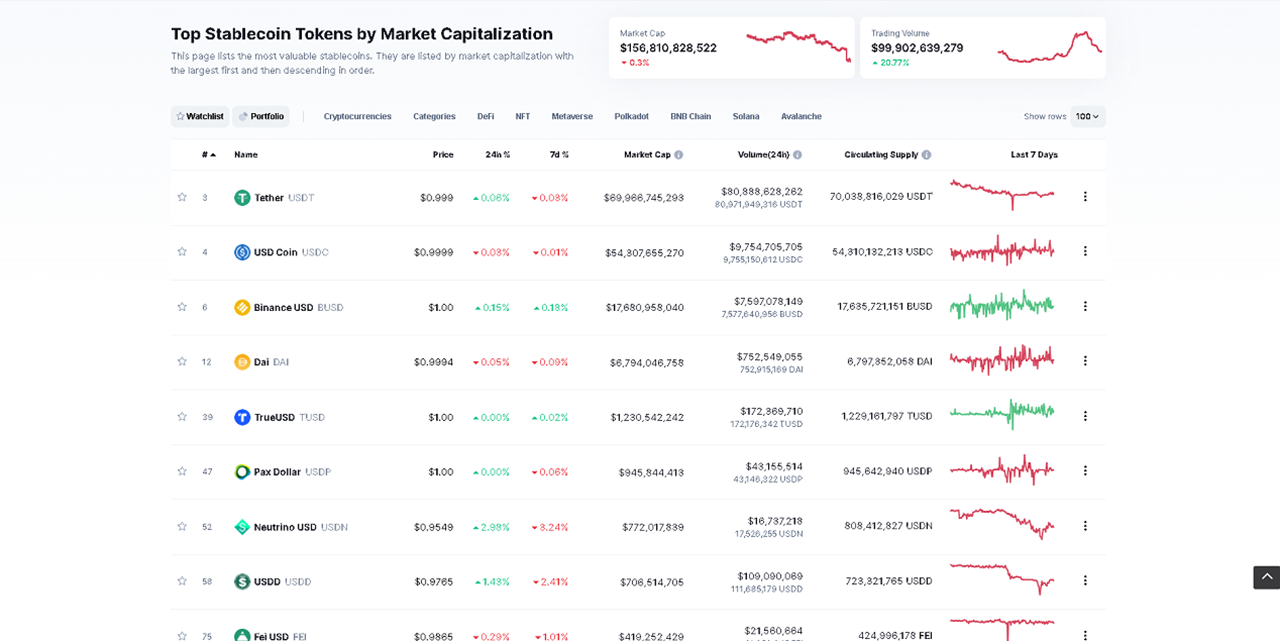Open the USDD row three-dot menu
The image size is (1280, 641).
(x=1085, y=581)
